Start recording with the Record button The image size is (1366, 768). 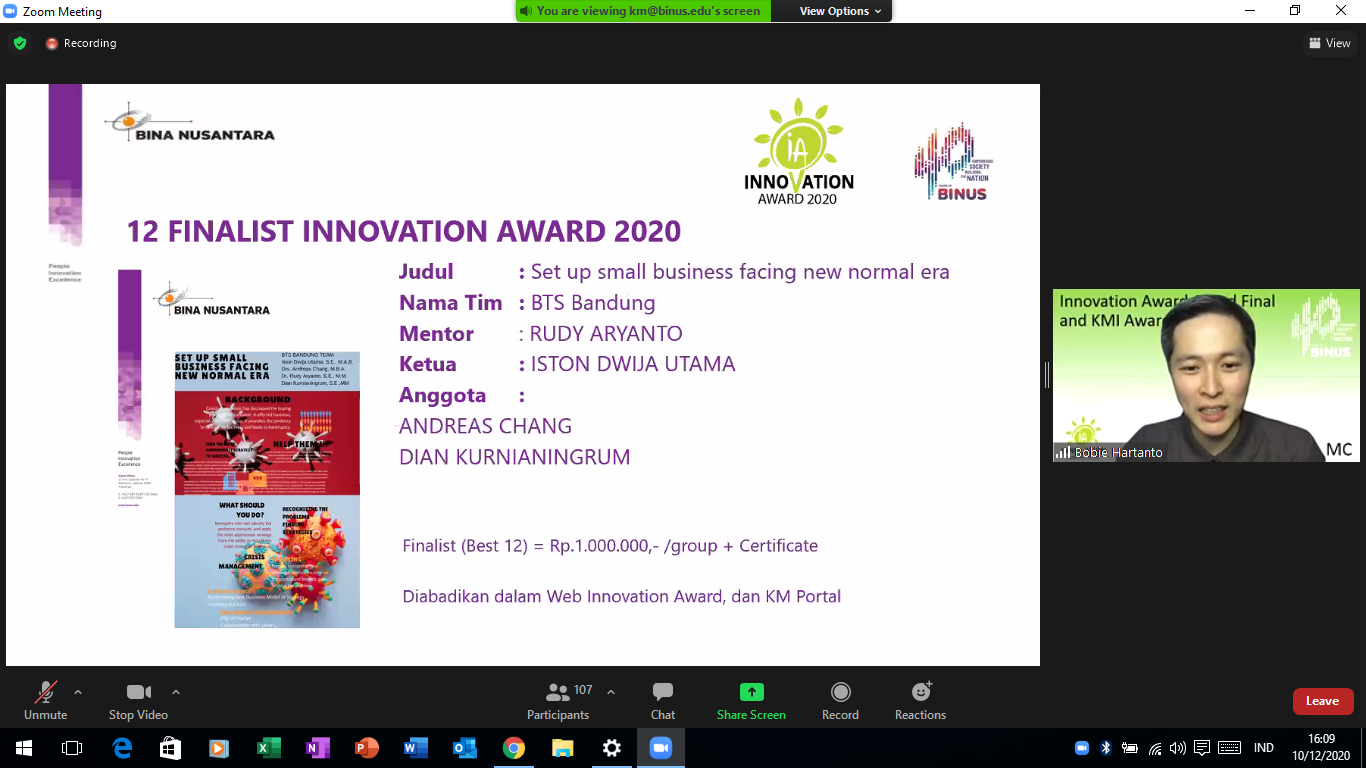point(840,700)
